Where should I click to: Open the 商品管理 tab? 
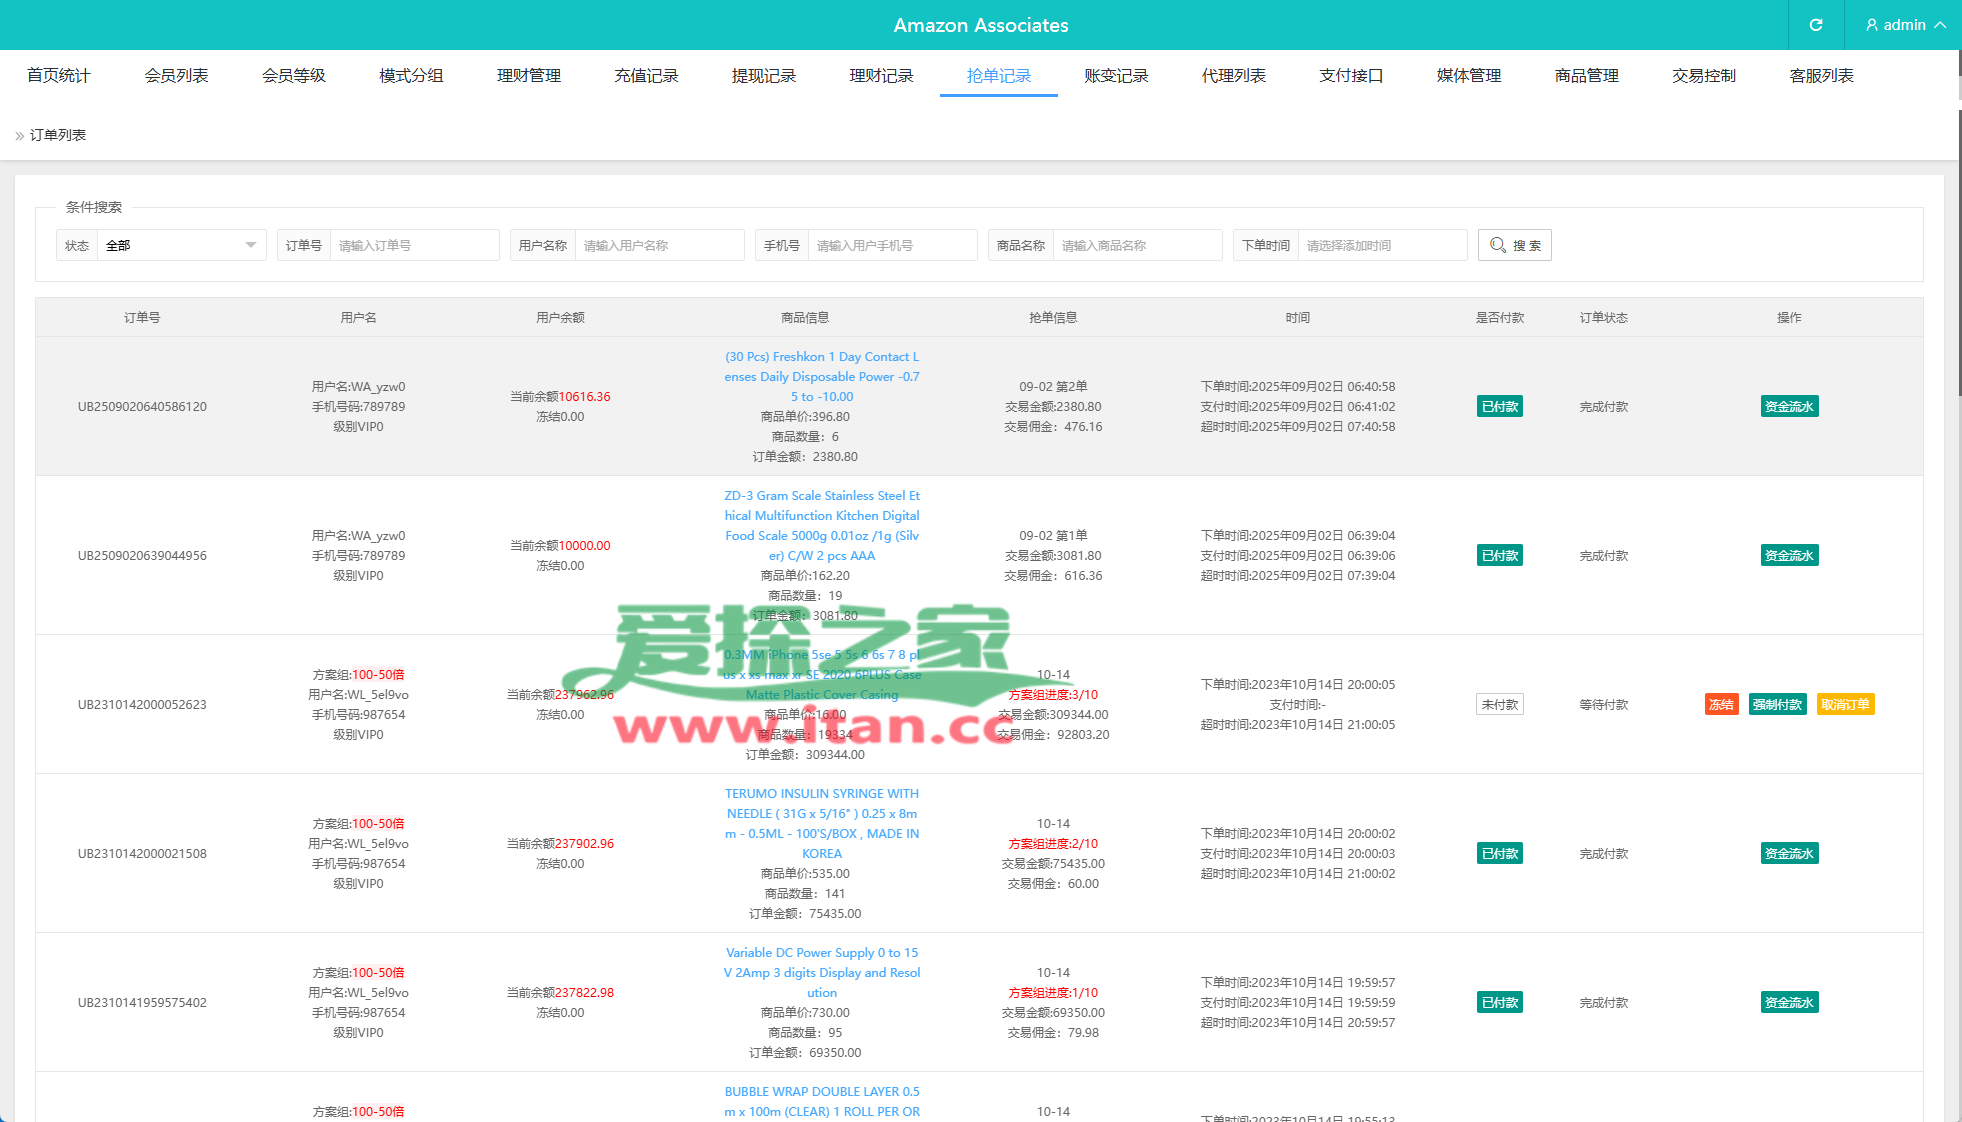click(x=1586, y=76)
